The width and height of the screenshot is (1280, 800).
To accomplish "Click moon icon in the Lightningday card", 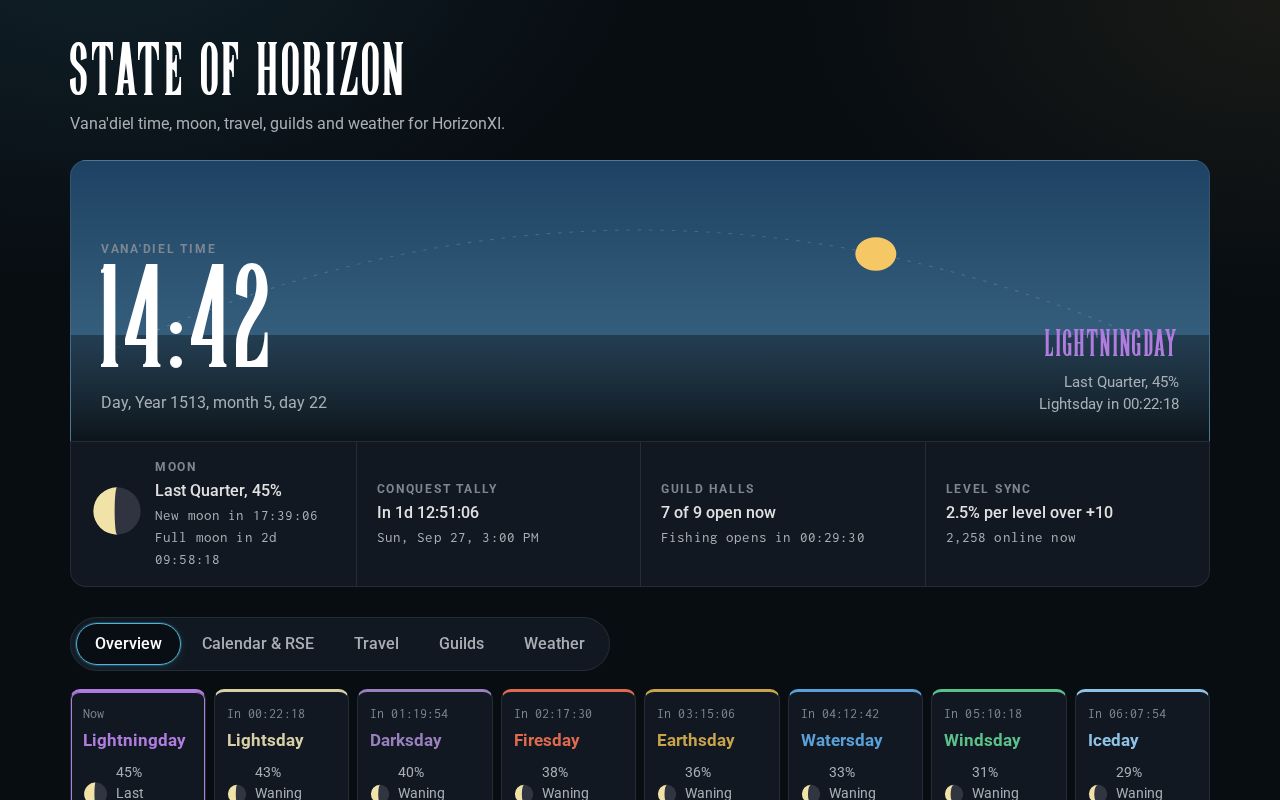I will (x=95, y=793).
